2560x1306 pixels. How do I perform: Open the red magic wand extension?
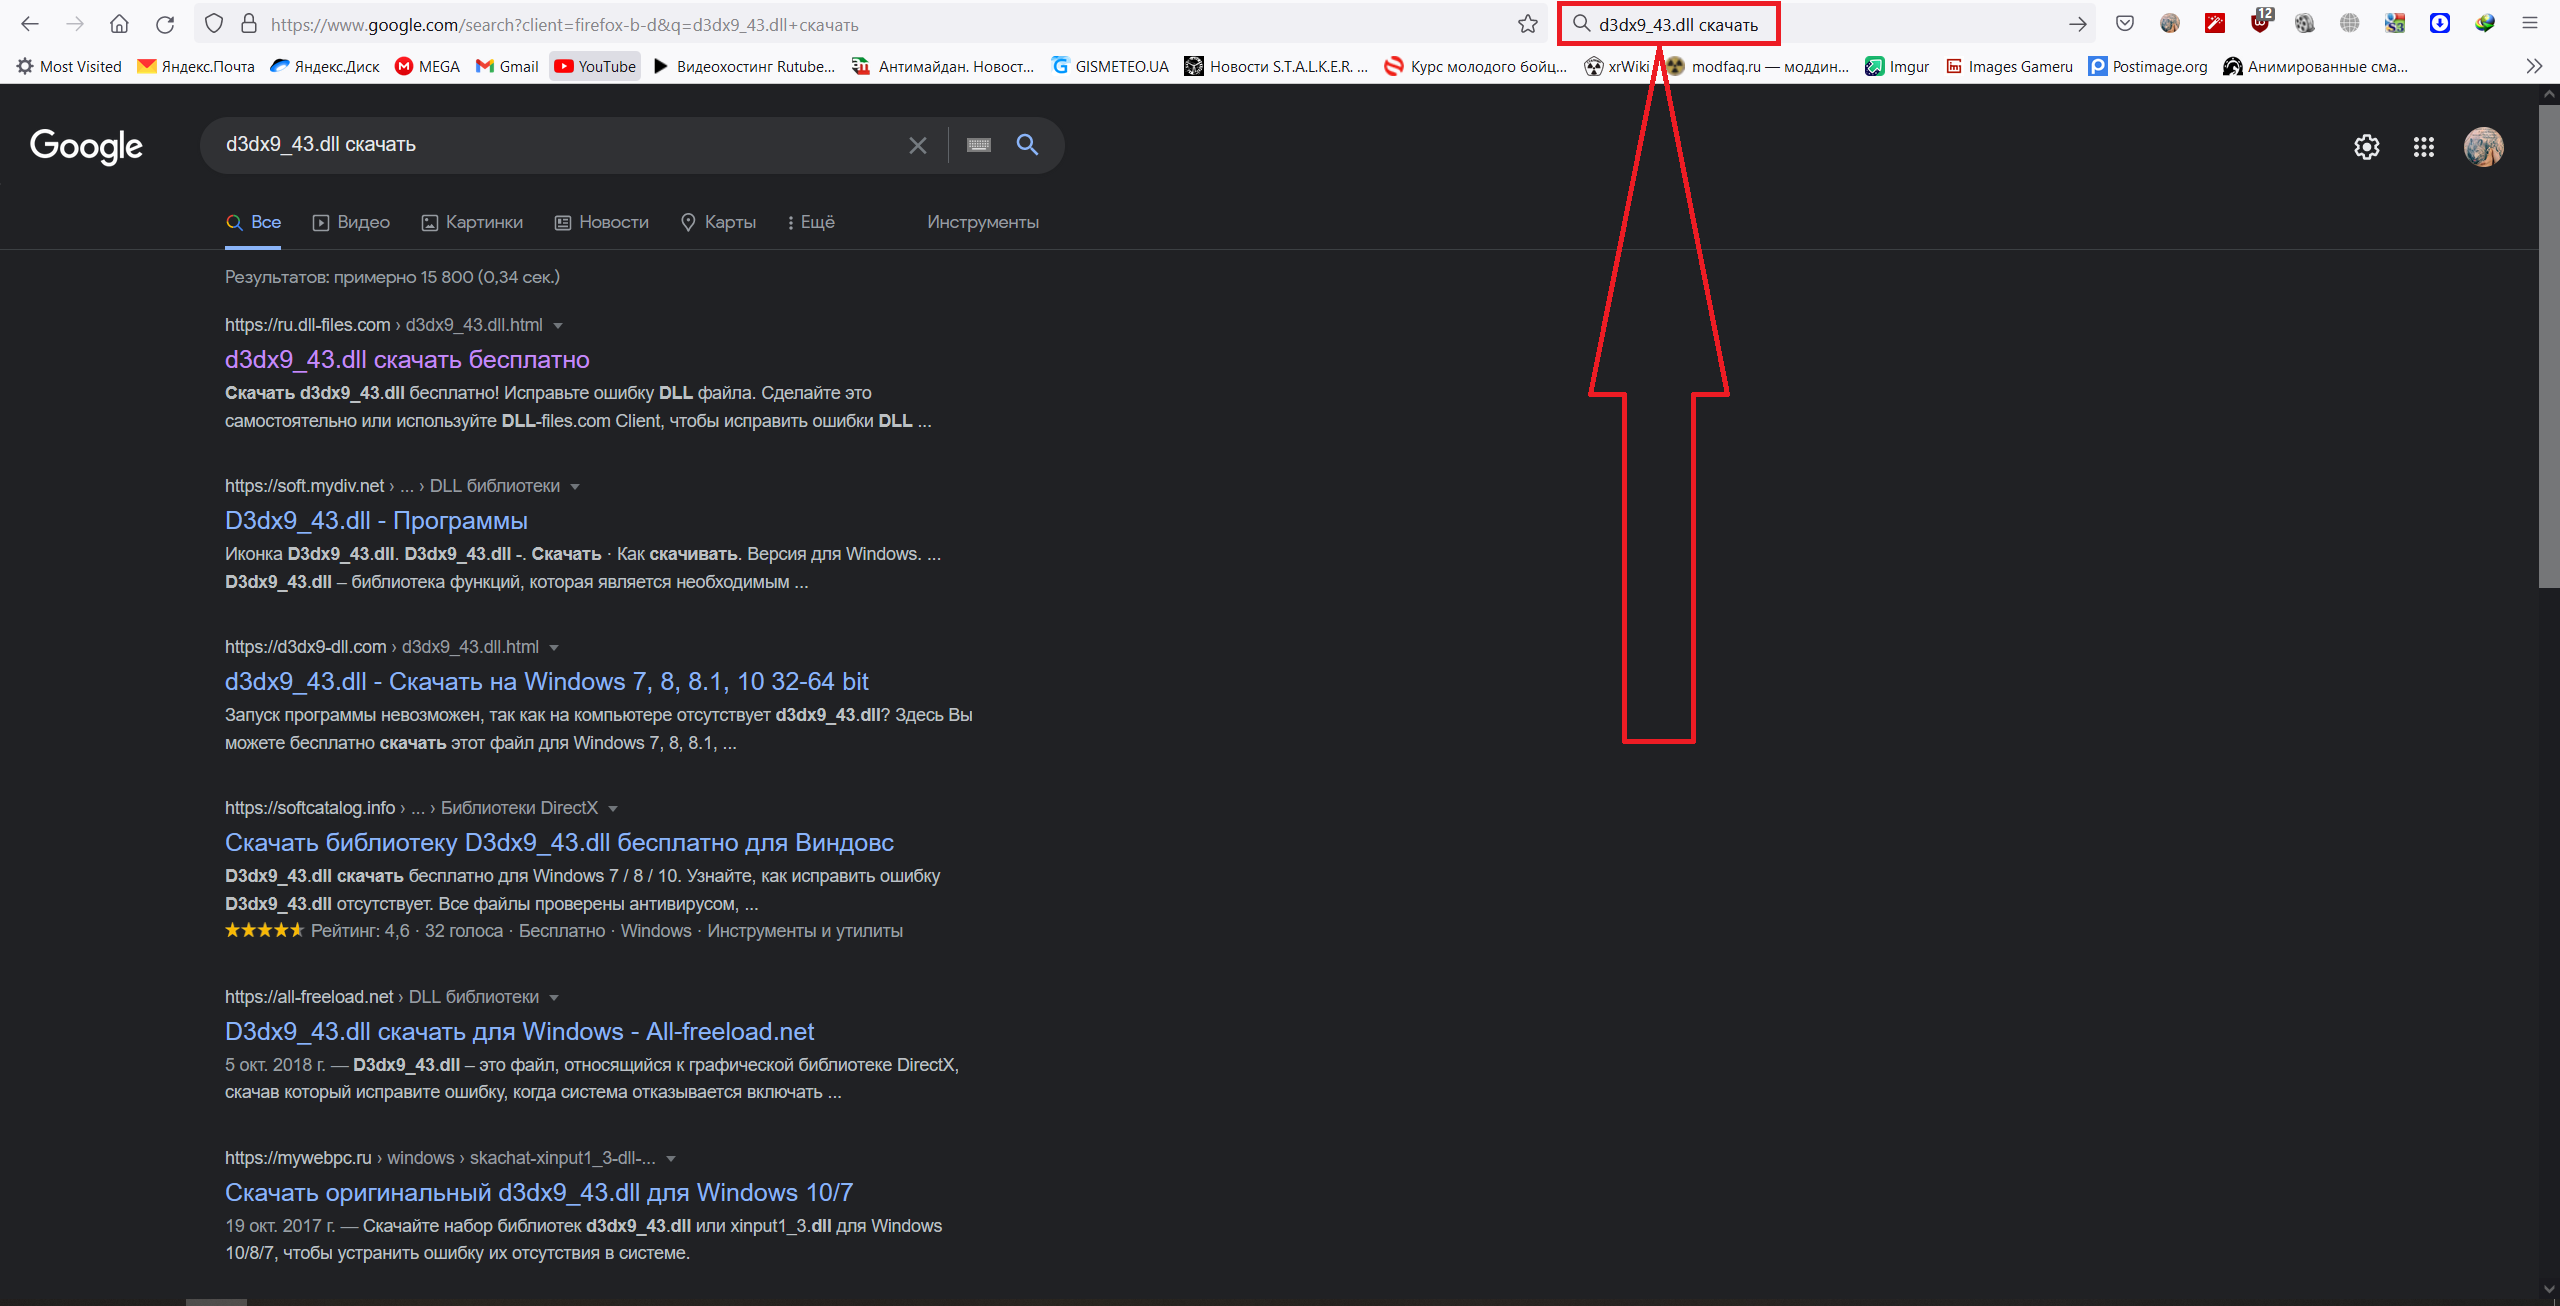pos(2215,23)
